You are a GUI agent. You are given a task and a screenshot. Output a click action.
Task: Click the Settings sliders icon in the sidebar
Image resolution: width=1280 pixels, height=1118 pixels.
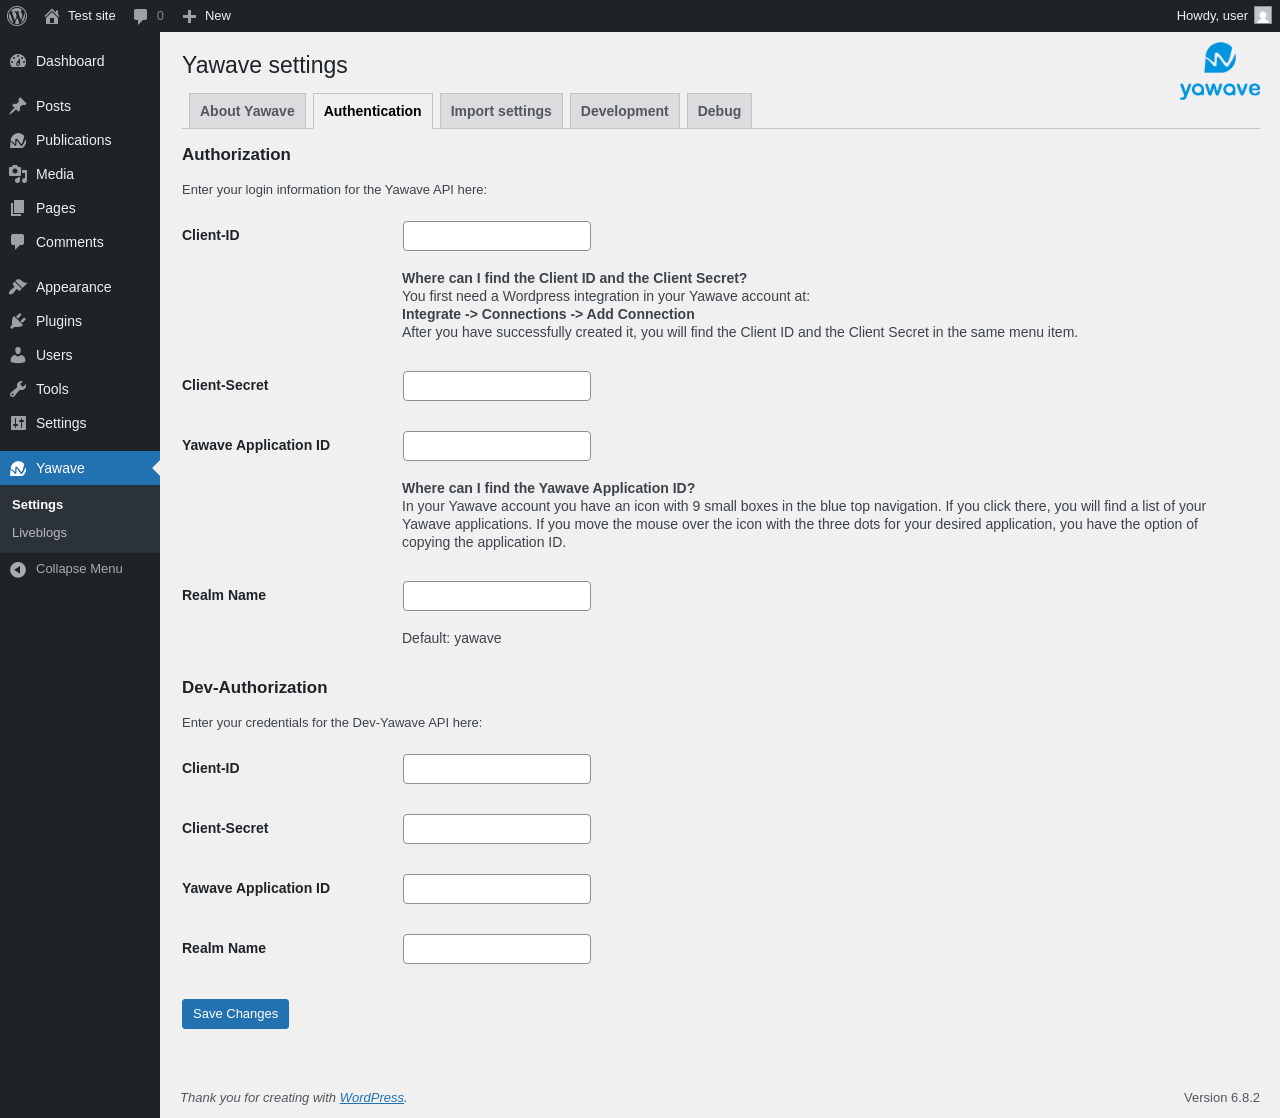pyautogui.click(x=18, y=423)
